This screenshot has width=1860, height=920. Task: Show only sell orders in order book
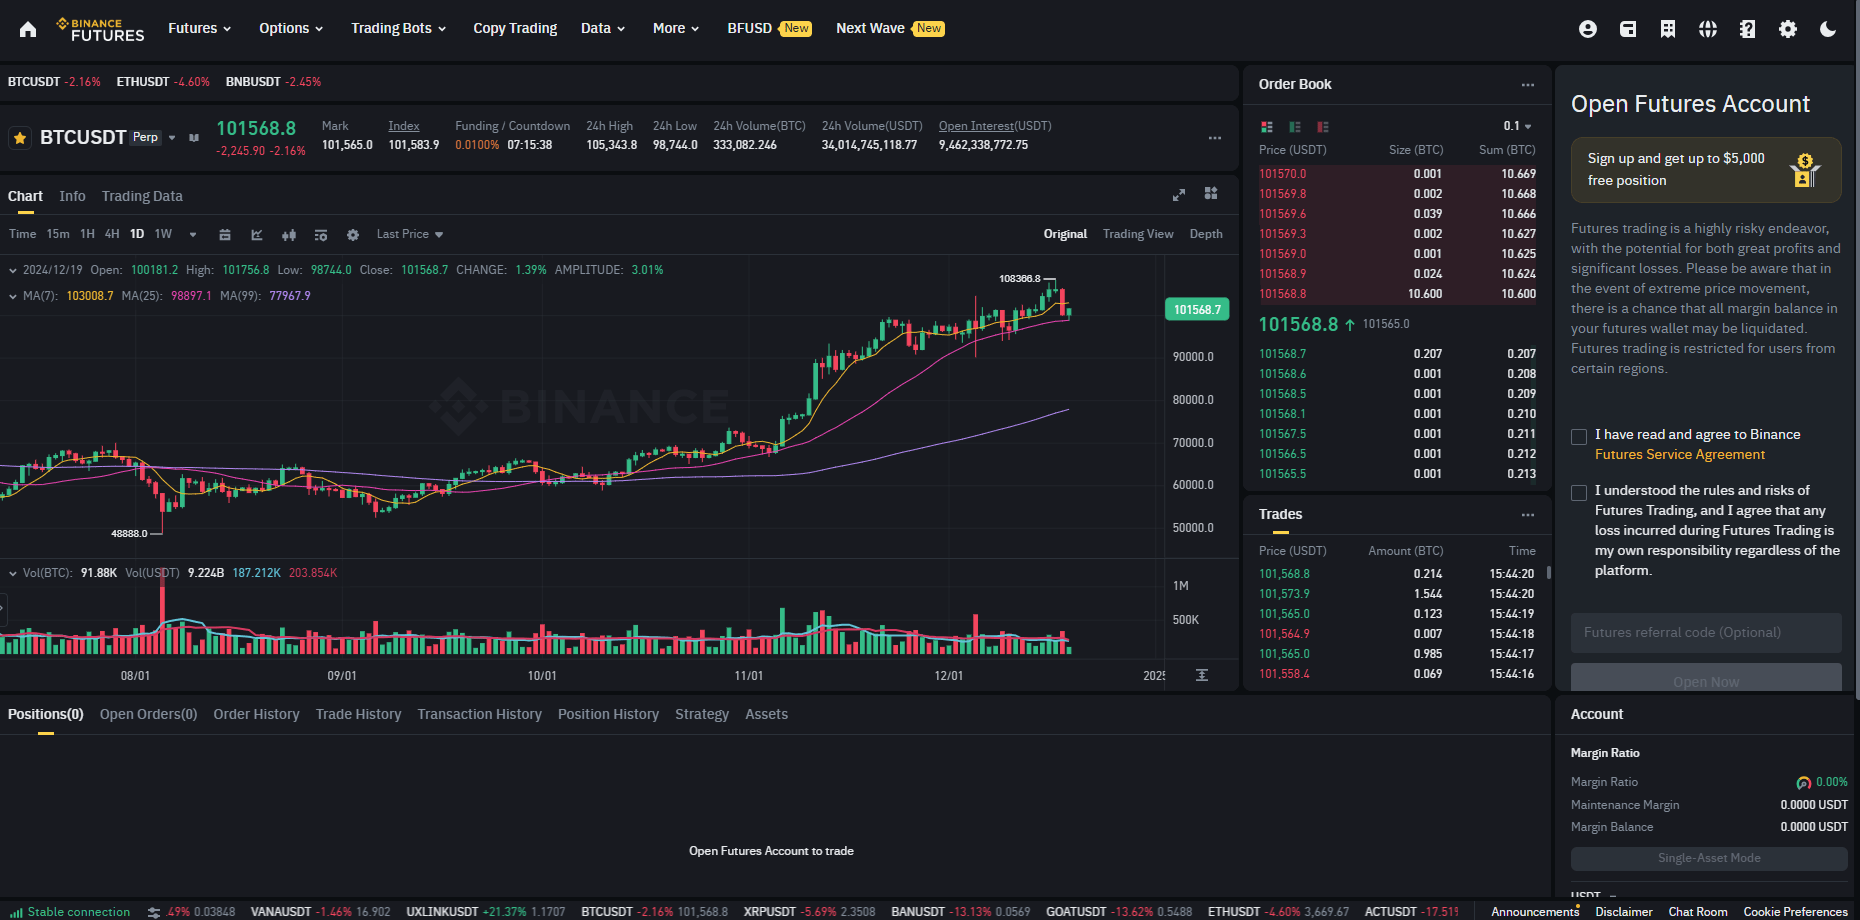click(1323, 127)
